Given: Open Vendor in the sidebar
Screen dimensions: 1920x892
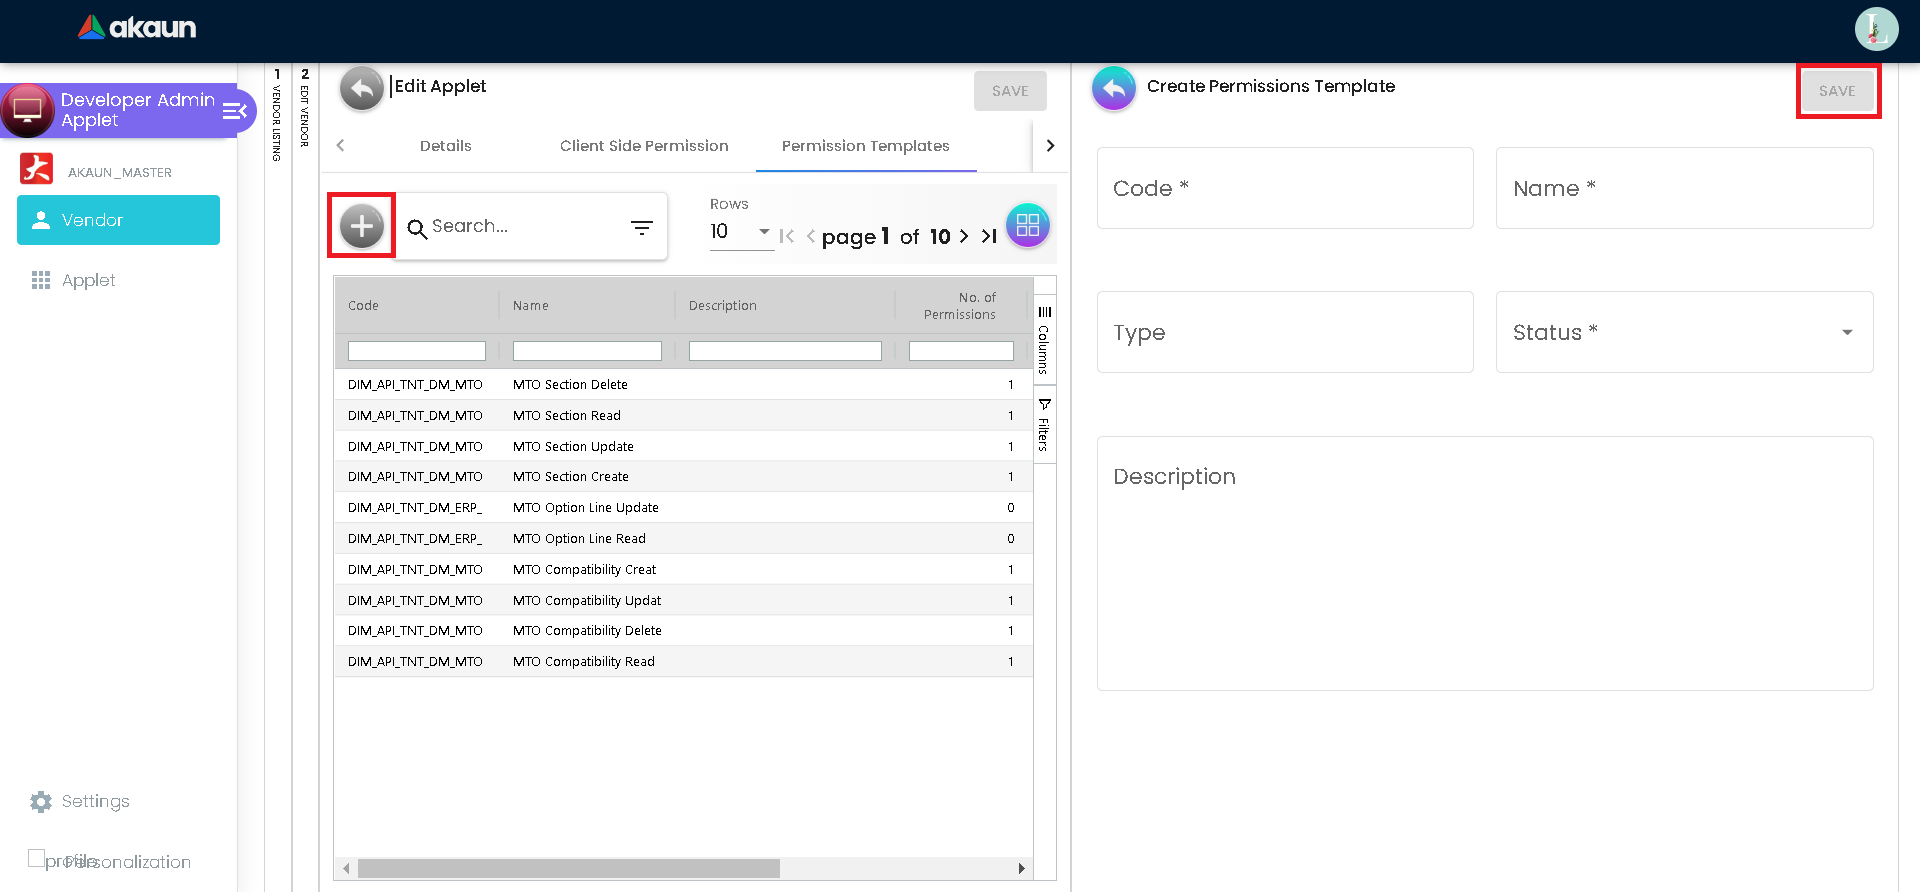Looking at the screenshot, I should pos(118,220).
